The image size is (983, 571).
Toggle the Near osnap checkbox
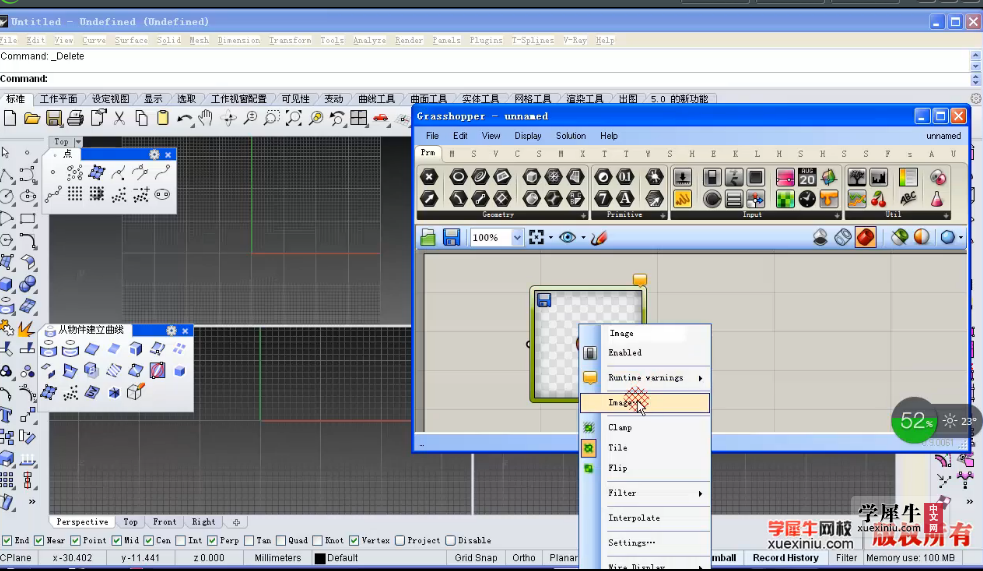tap(39, 540)
